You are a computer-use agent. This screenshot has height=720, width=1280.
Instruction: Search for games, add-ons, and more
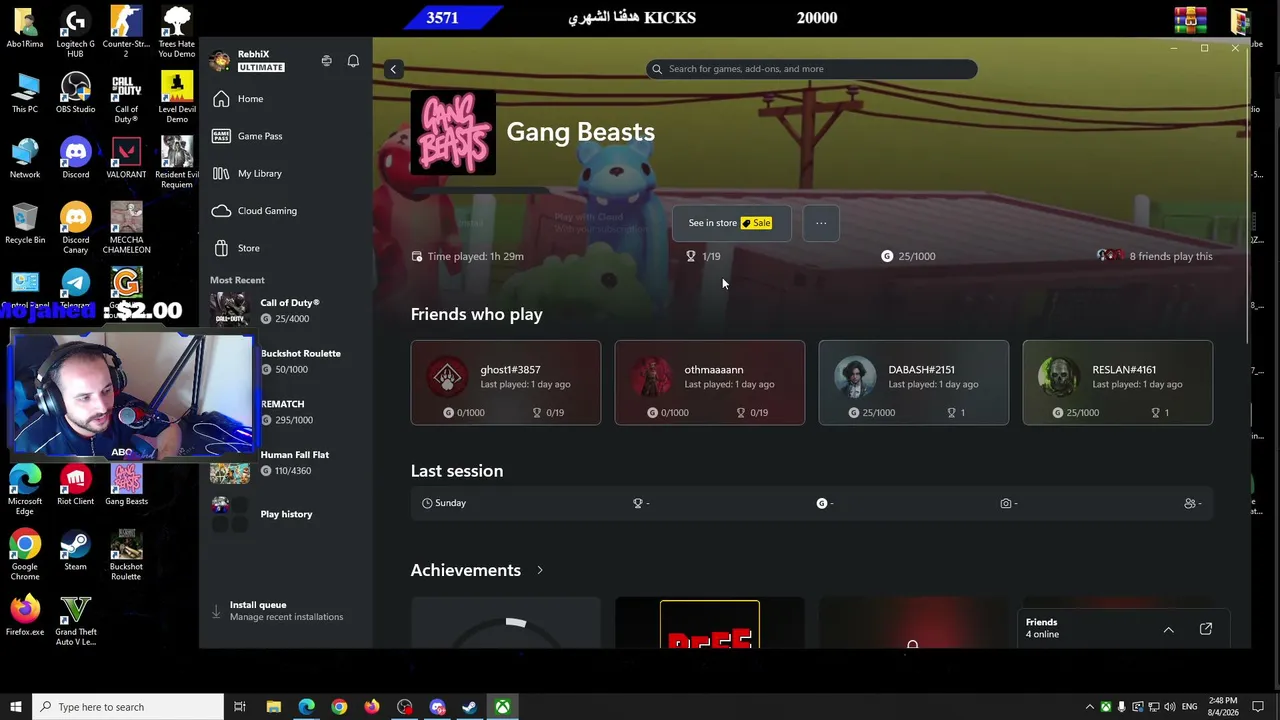[x=812, y=69]
